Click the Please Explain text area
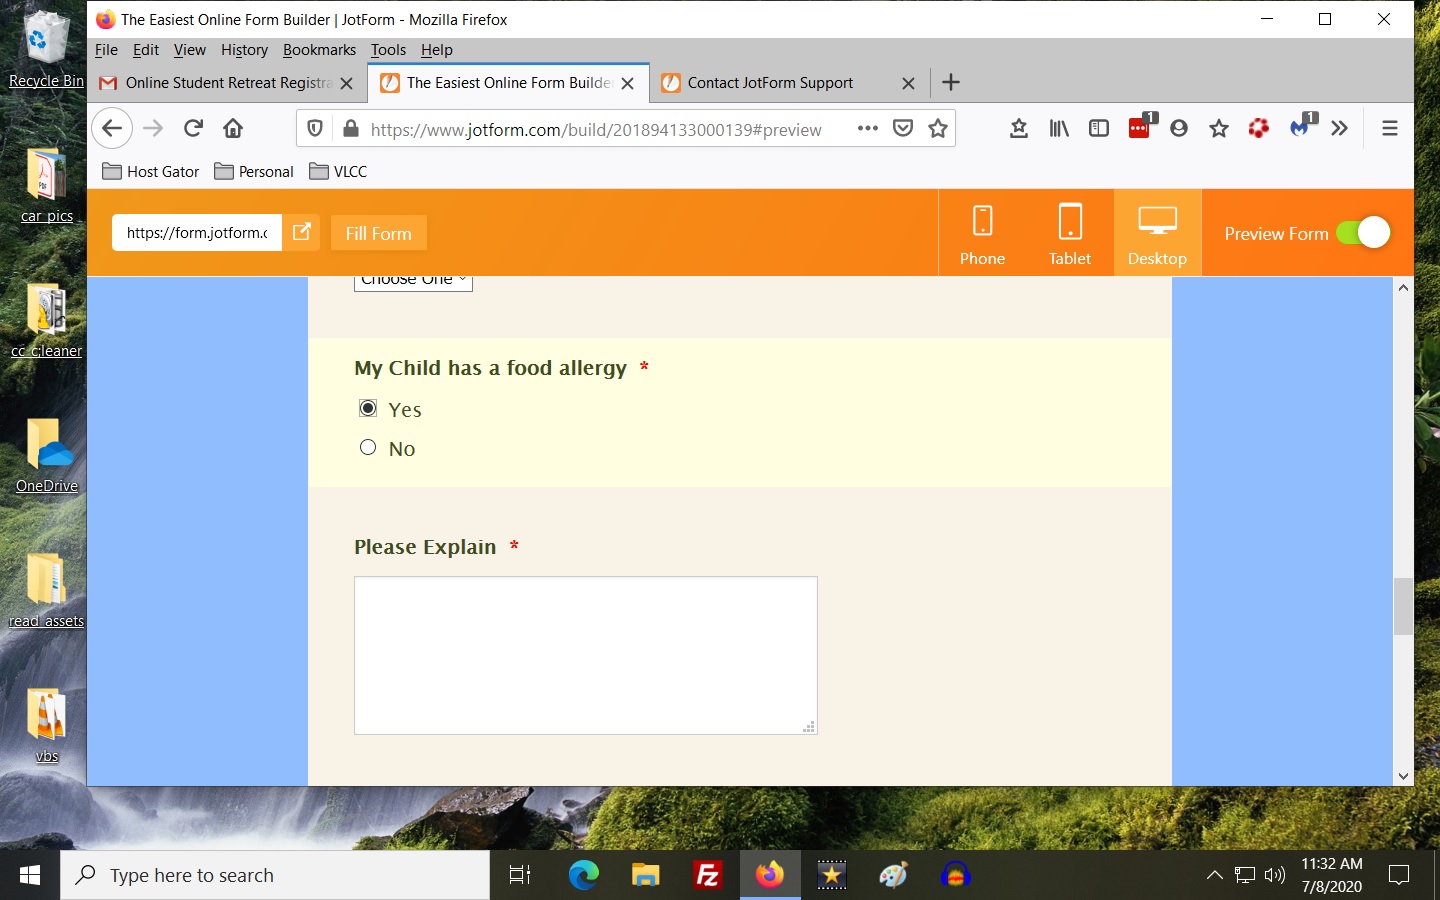The width and height of the screenshot is (1440, 900). 585,655
